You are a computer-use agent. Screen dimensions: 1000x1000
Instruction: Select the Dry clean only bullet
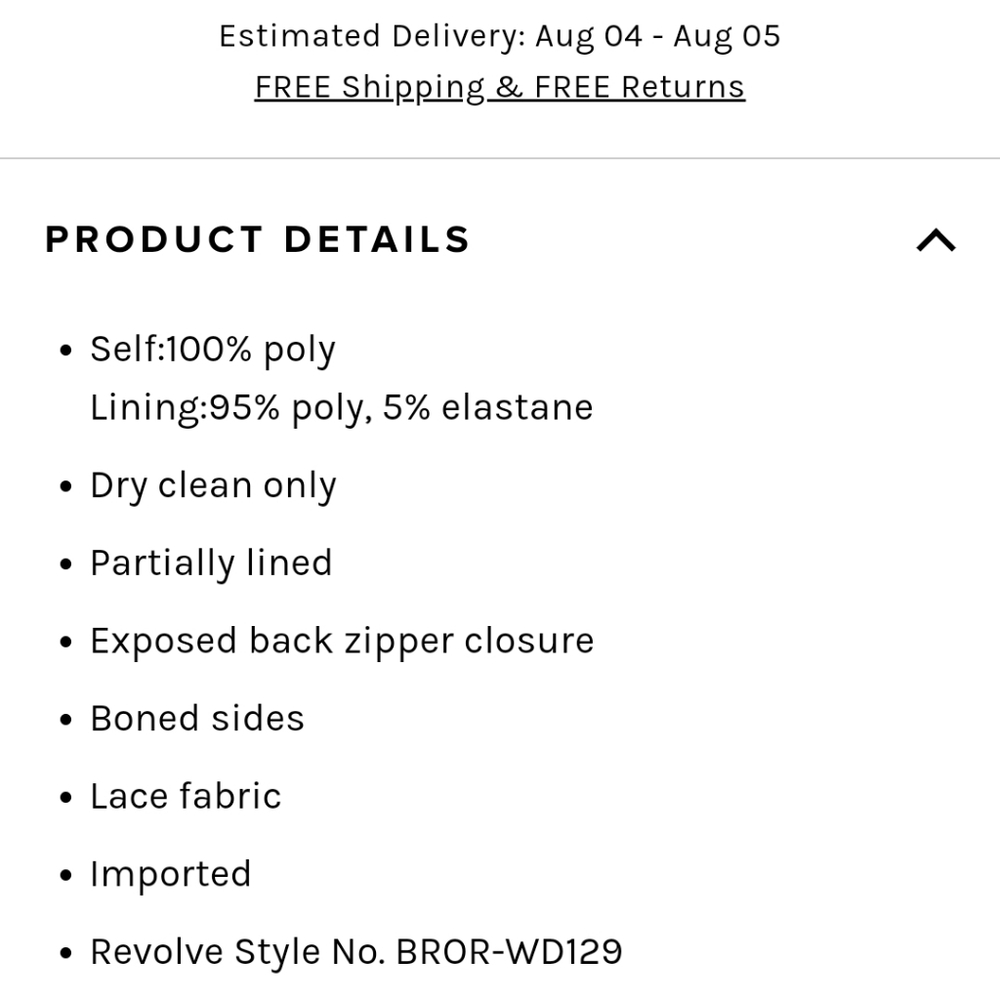[x=213, y=485]
